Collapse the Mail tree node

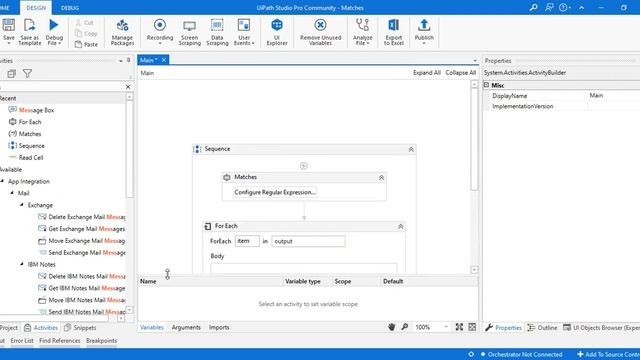coord(12,193)
